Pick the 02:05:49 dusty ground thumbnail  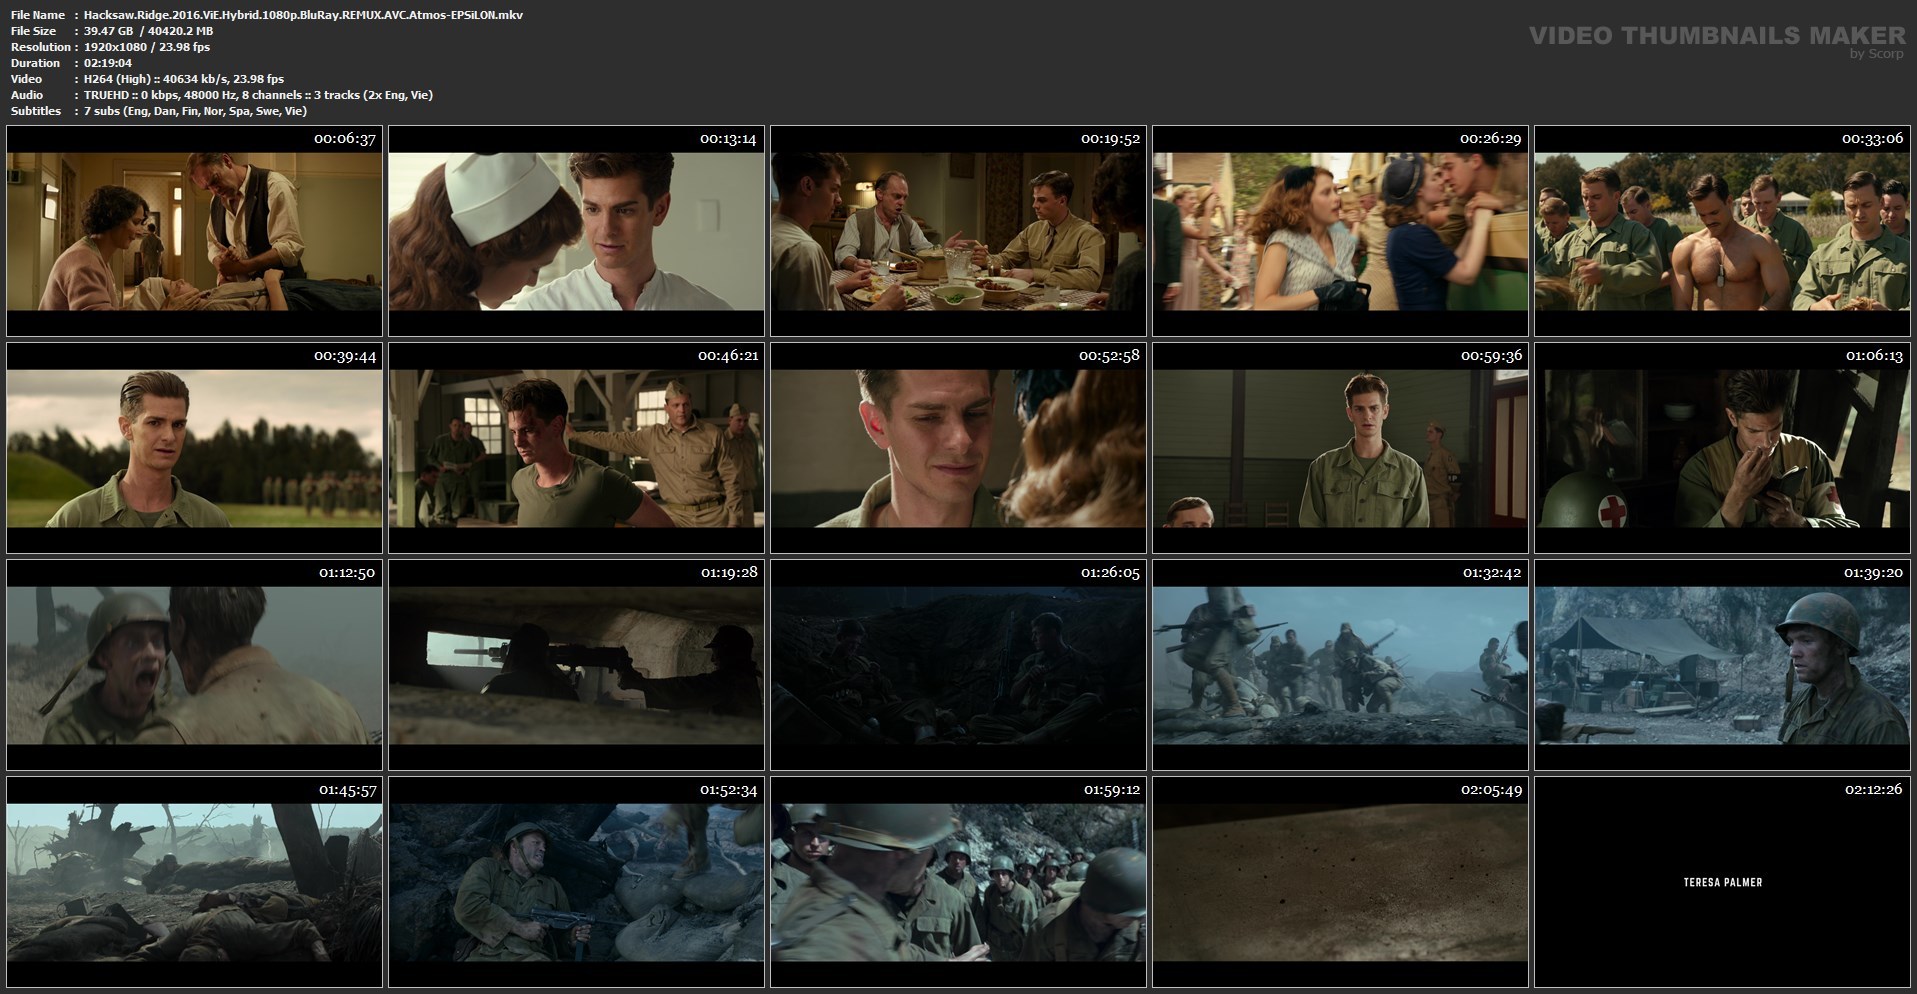point(1340,882)
